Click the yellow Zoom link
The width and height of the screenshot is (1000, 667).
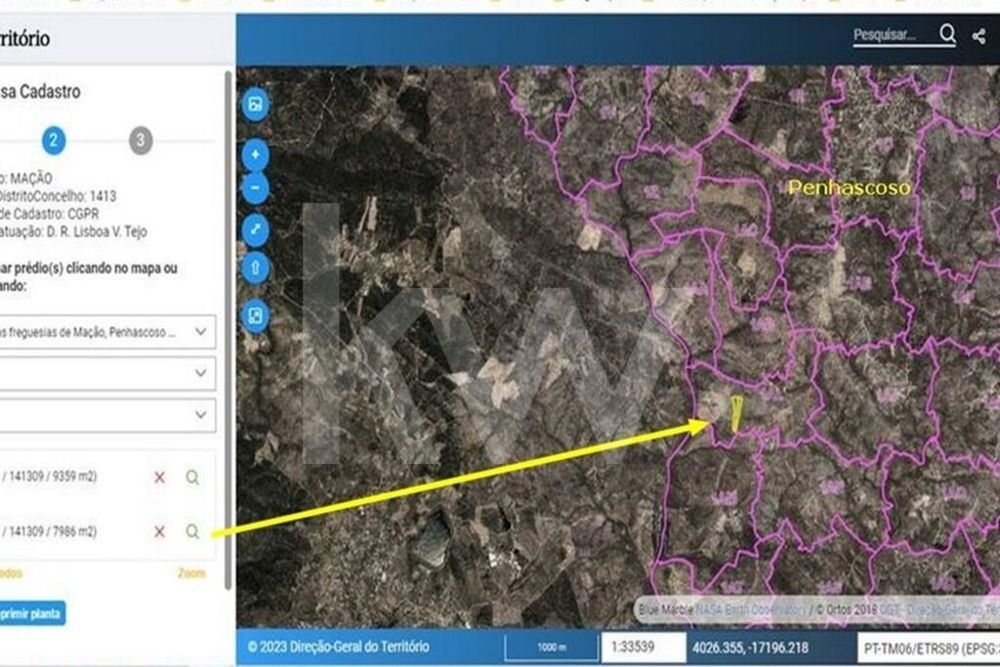191,573
